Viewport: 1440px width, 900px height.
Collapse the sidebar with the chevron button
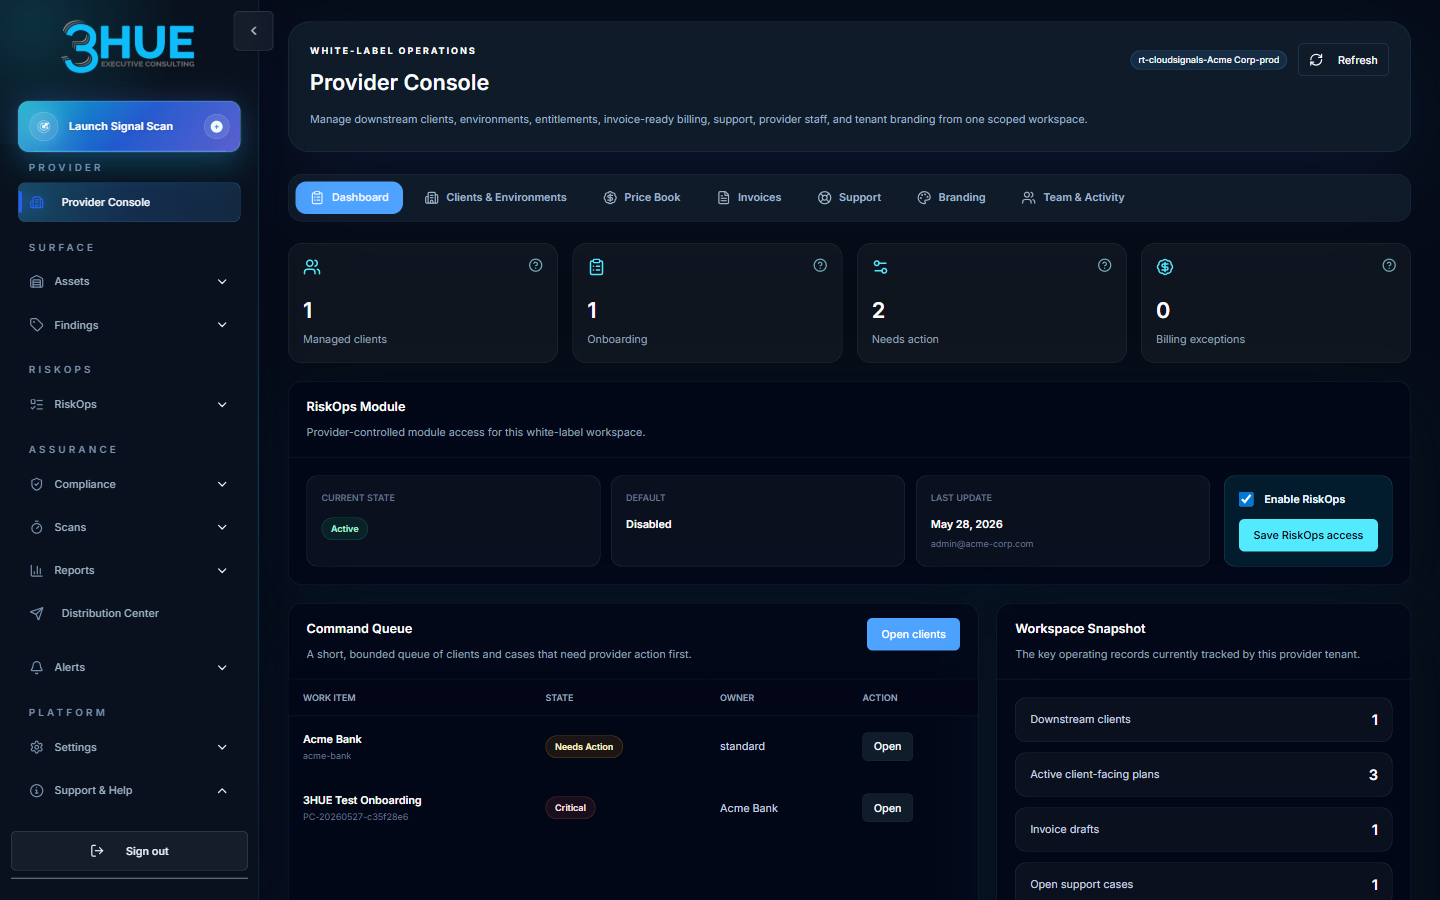click(x=253, y=31)
